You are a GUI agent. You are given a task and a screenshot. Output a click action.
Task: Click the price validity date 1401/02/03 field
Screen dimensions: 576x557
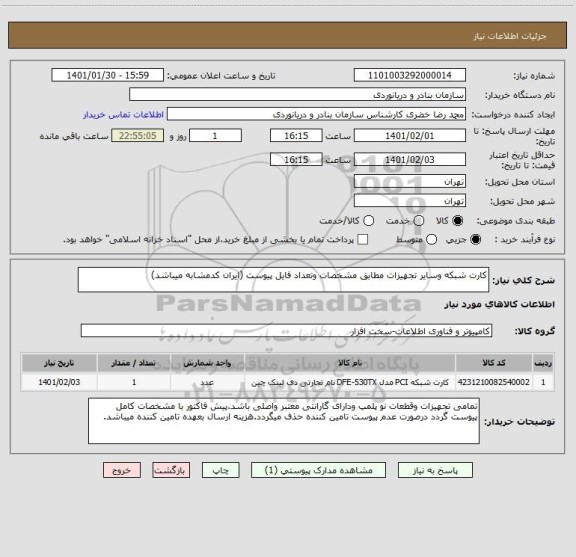pos(410,159)
